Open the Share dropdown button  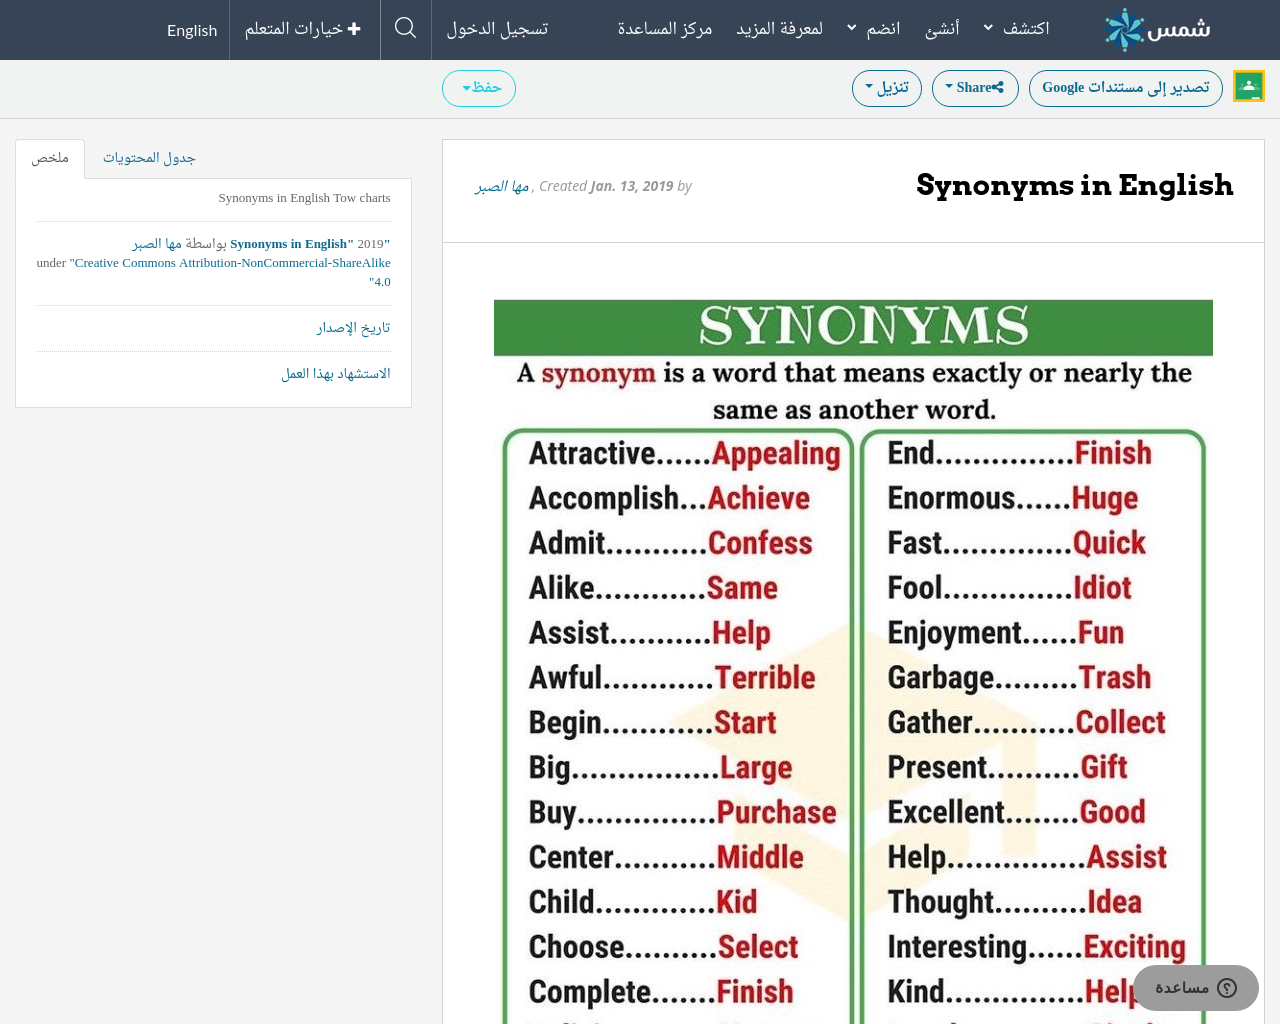coord(974,88)
